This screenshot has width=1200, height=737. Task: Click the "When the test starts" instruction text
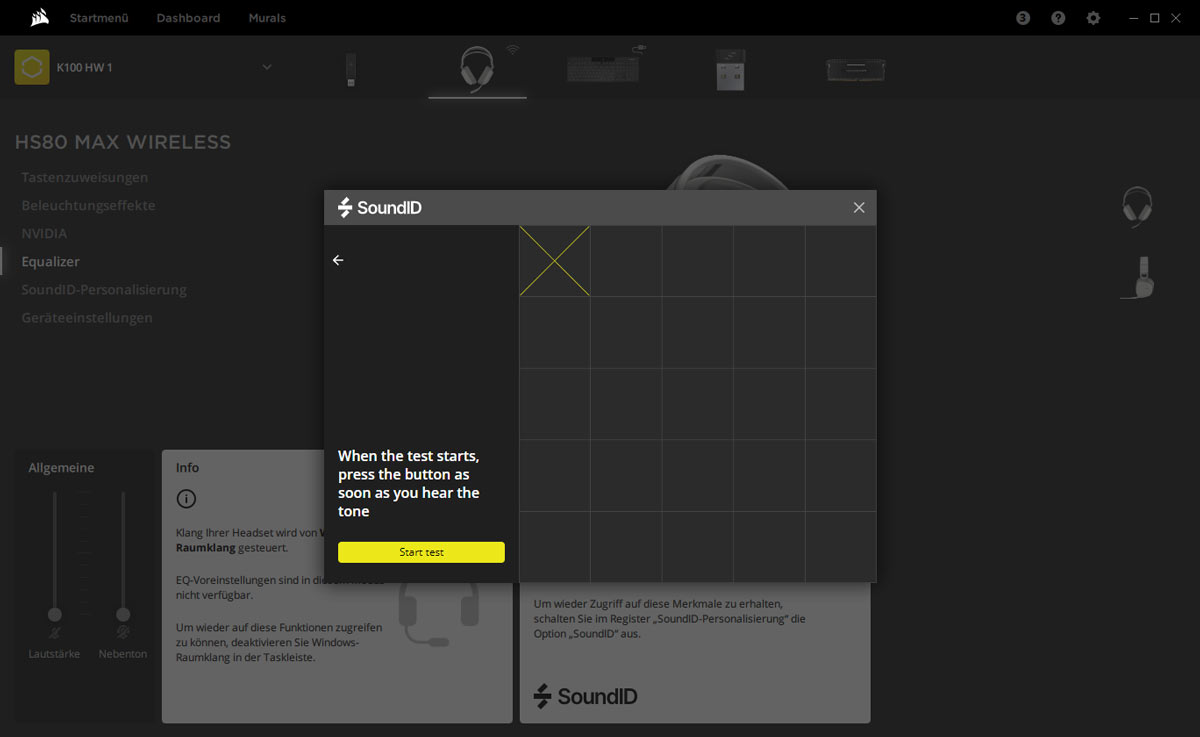409,483
